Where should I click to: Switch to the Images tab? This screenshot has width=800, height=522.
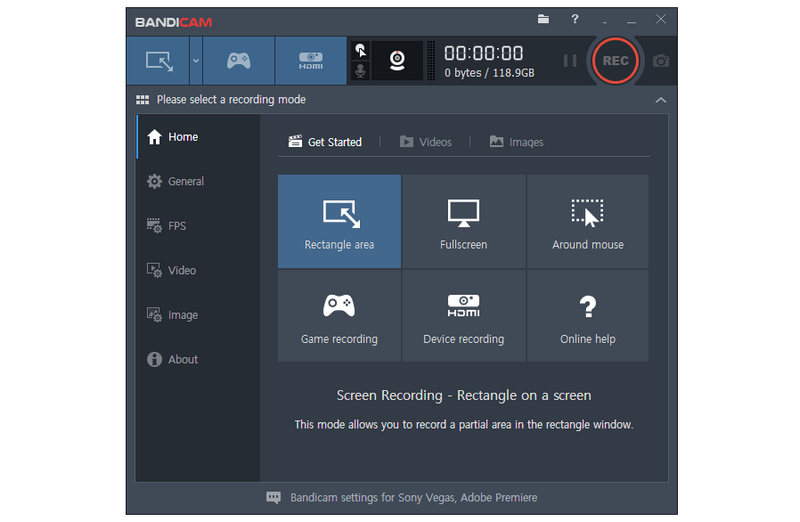pos(516,142)
